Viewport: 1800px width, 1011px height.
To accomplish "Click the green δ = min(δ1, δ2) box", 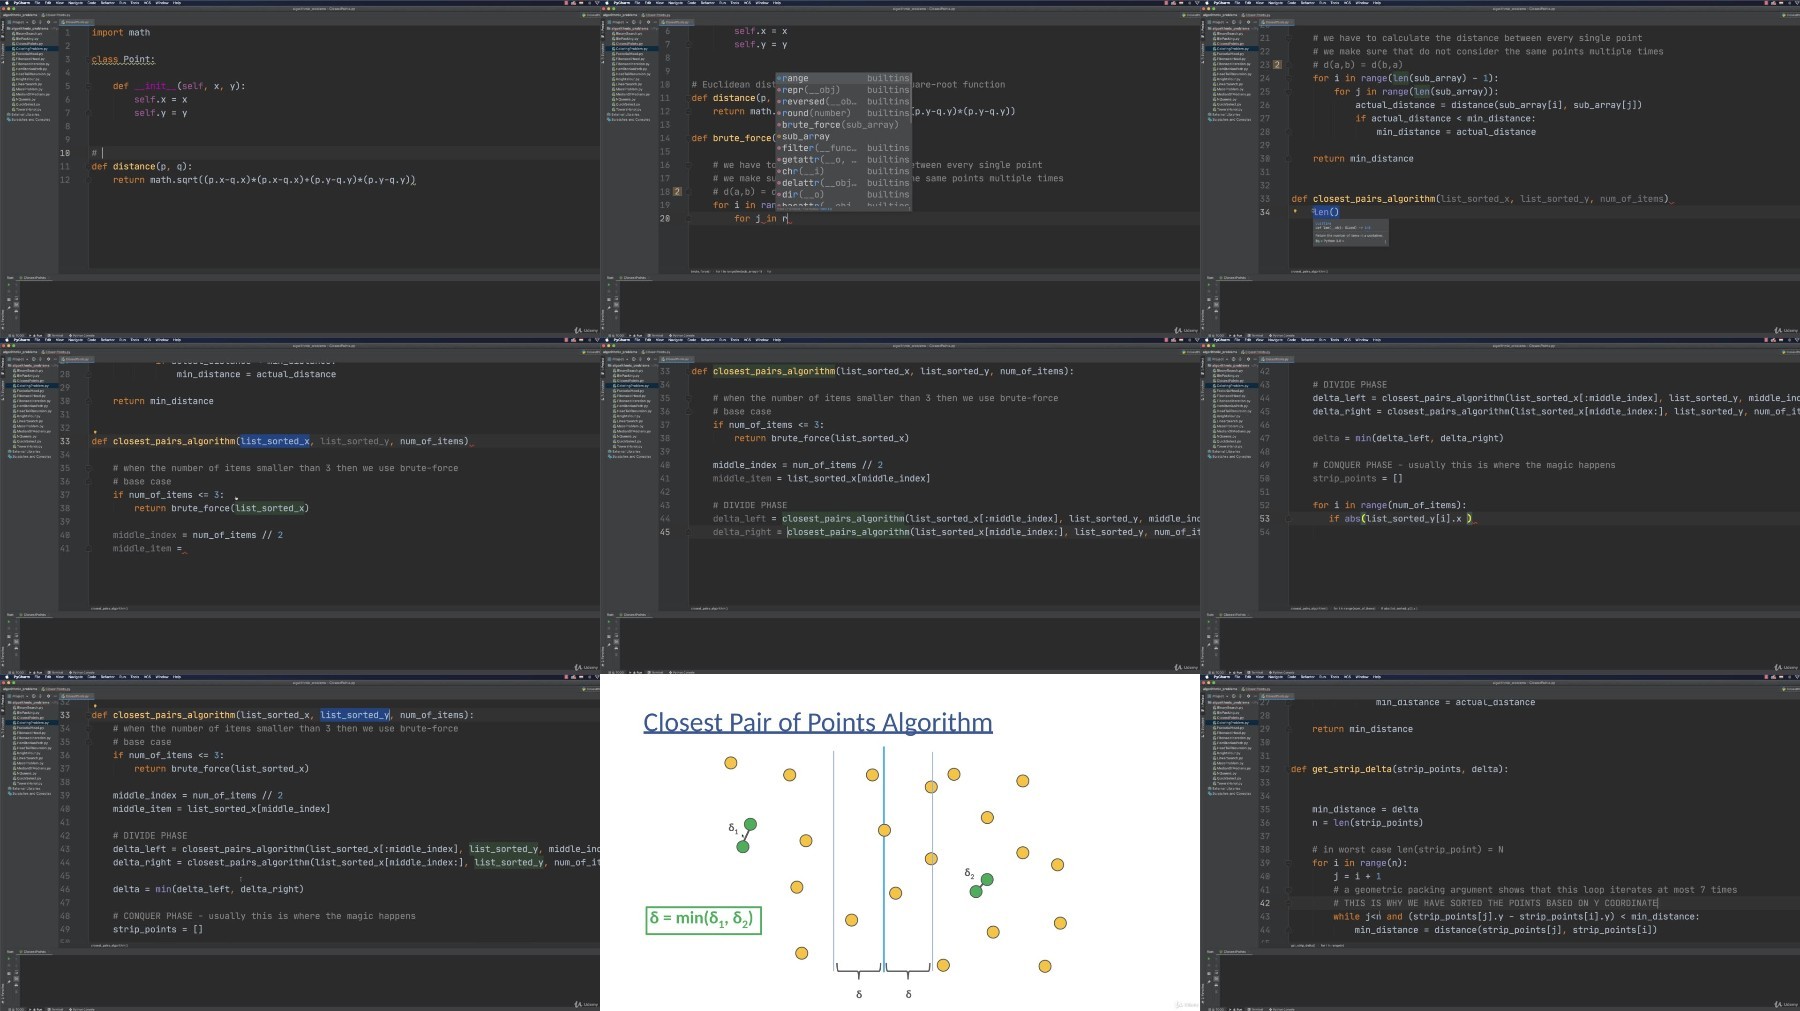I will [x=704, y=919].
